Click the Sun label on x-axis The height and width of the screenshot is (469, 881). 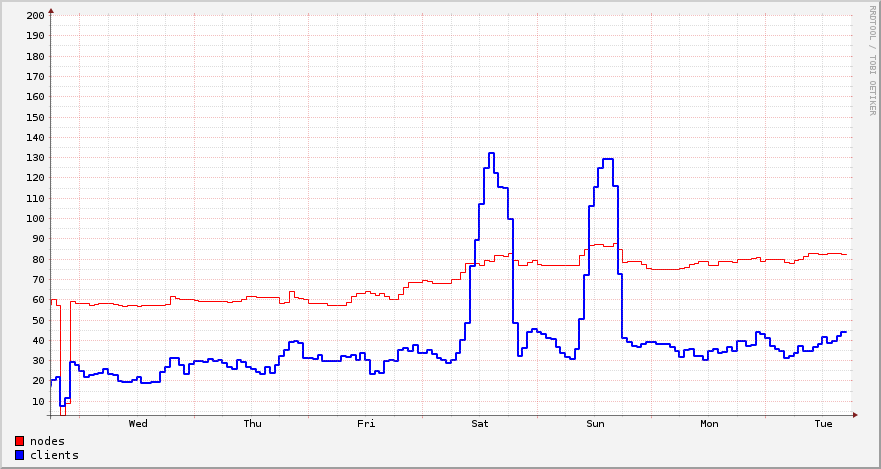[x=595, y=424]
